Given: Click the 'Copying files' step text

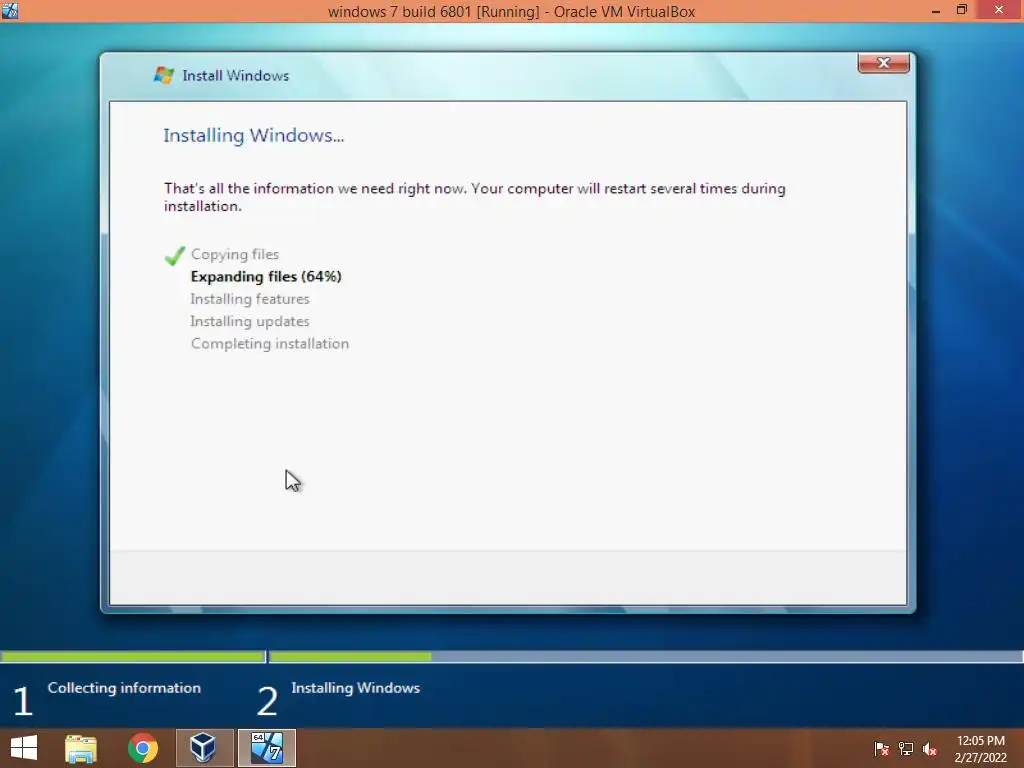Looking at the screenshot, I should [x=235, y=255].
